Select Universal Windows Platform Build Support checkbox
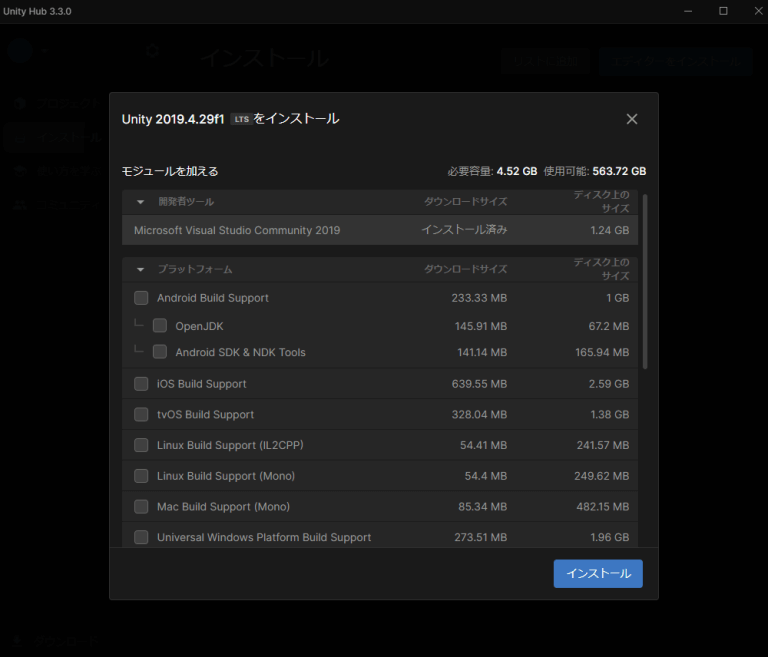Image resolution: width=768 pixels, height=657 pixels. pos(141,537)
